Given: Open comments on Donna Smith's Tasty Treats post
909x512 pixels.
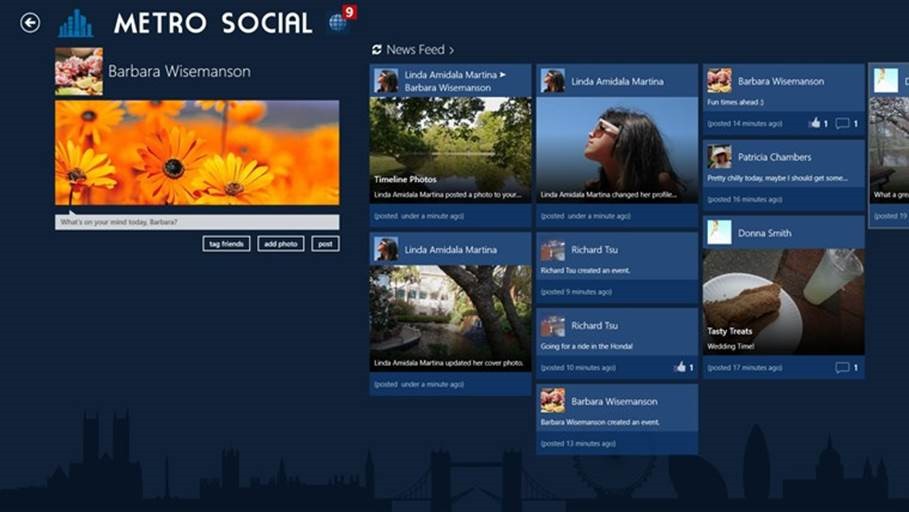Looking at the screenshot, I should tap(842, 368).
